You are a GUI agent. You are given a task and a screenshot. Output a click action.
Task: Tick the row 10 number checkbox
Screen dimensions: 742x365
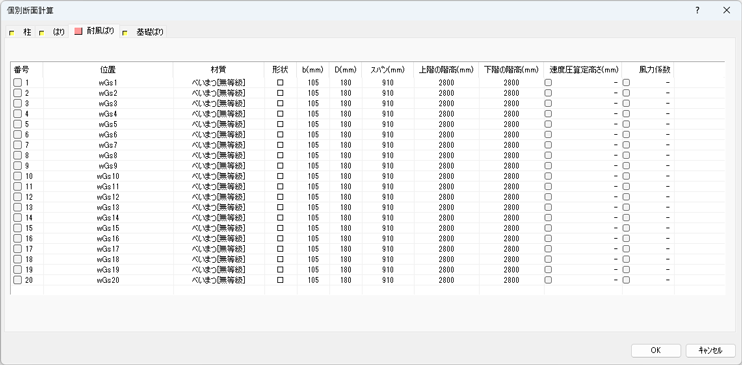coord(18,176)
